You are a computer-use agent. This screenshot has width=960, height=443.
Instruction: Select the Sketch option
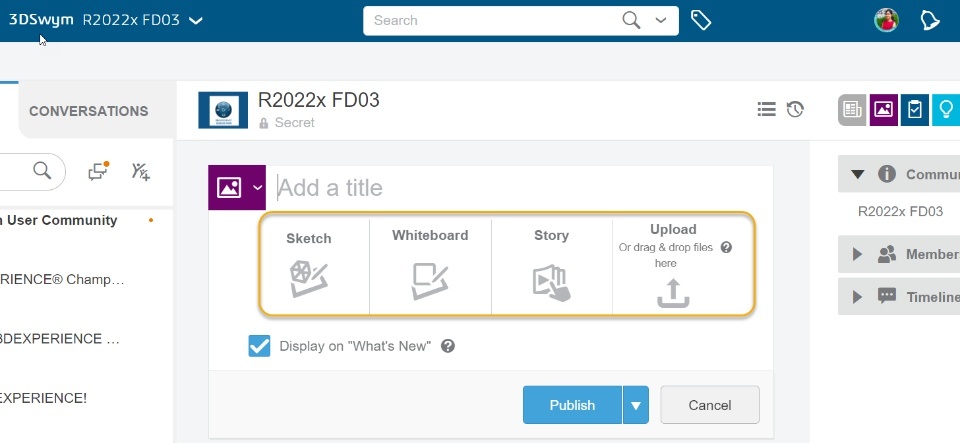click(308, 266)
